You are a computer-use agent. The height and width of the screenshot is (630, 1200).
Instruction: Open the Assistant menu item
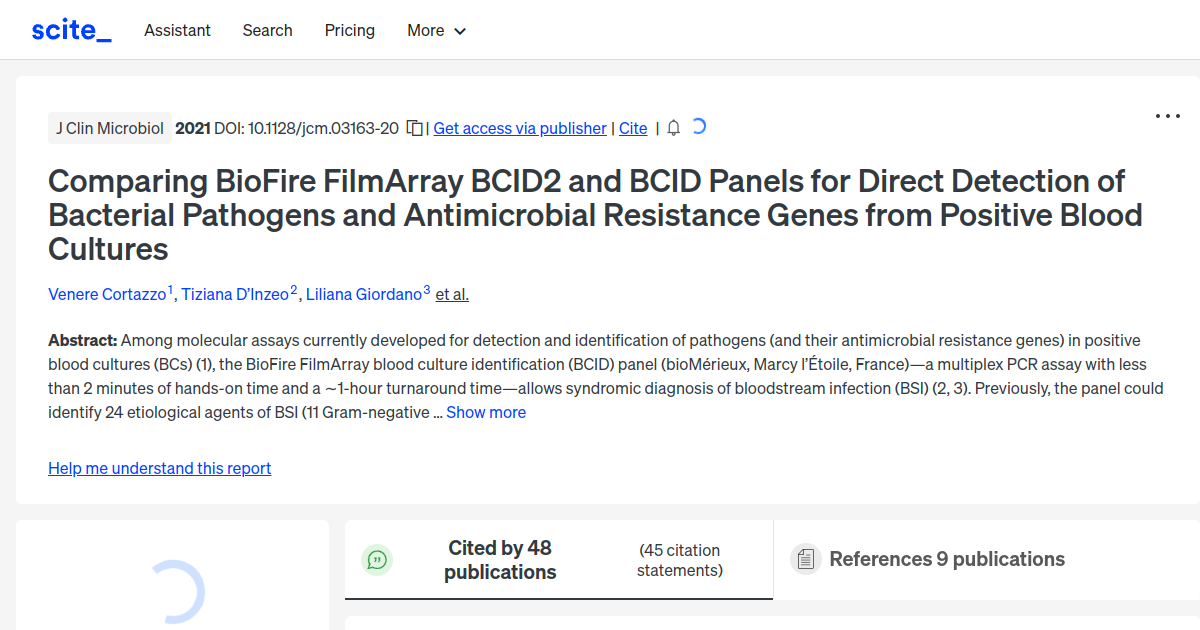click(x=177, y=31)
